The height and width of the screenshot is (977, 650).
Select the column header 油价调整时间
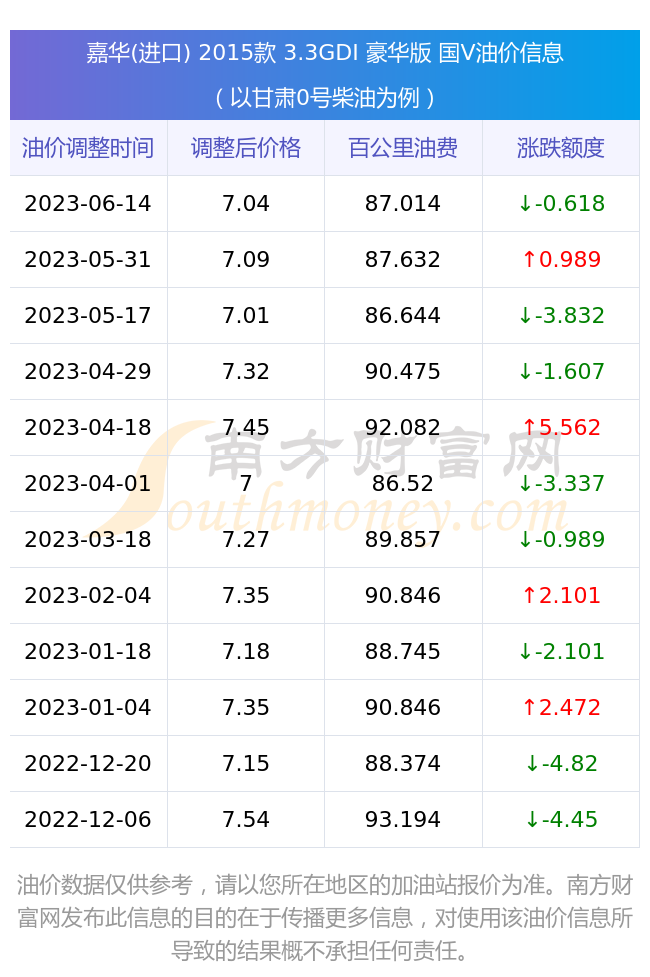pyautogui.click(x=88, y=148)
